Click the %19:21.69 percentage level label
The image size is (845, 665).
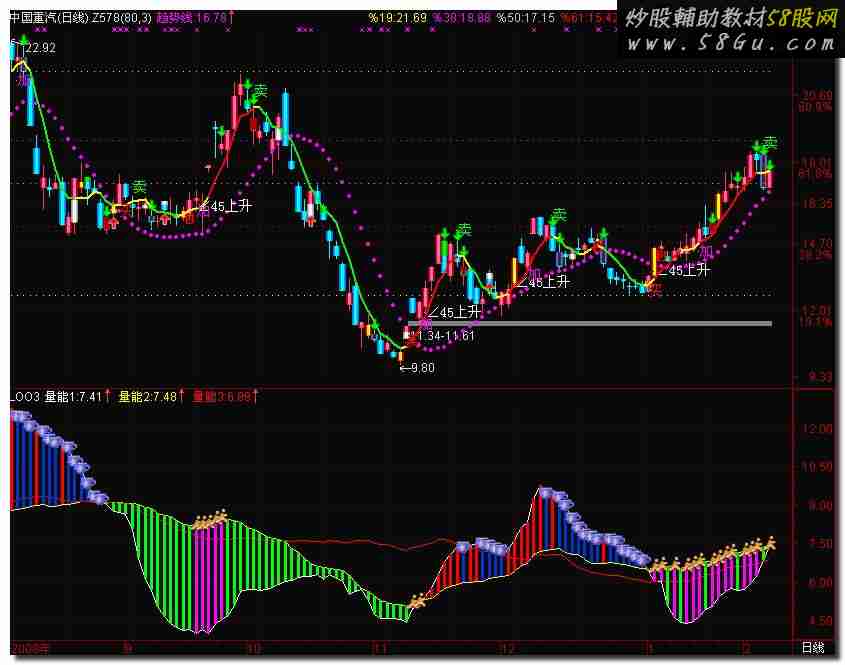coord(397,18)
